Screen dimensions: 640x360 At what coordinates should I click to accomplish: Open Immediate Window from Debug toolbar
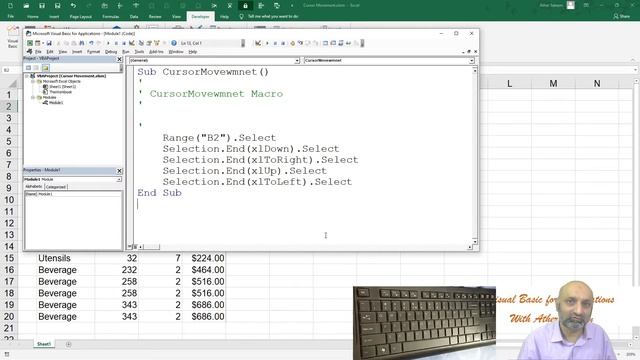pos(333,43)
